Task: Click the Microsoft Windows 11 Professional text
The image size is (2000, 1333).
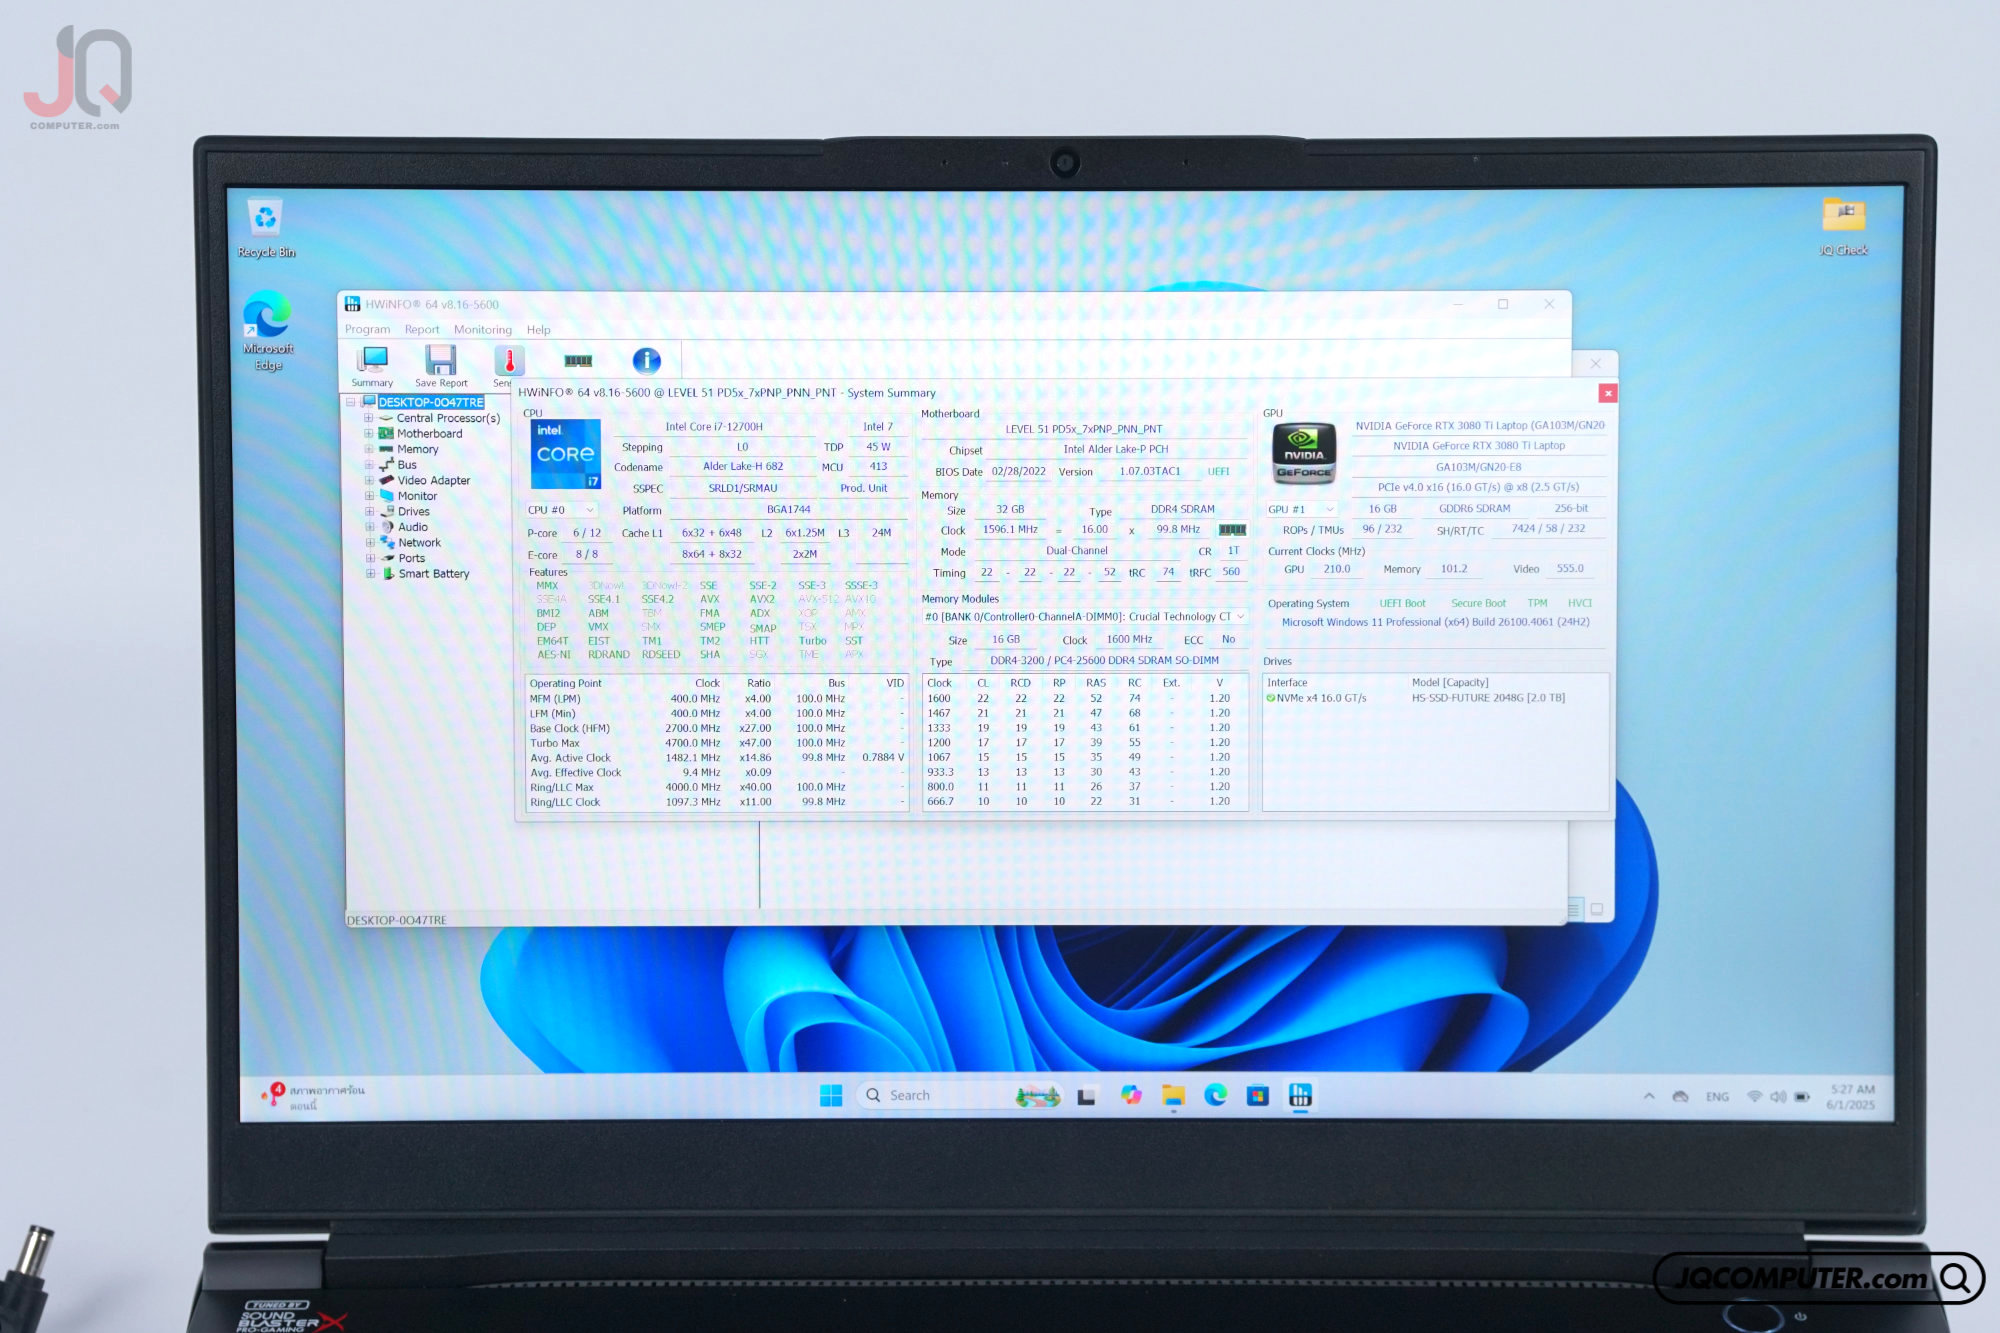Action: tap(1436, 622)
